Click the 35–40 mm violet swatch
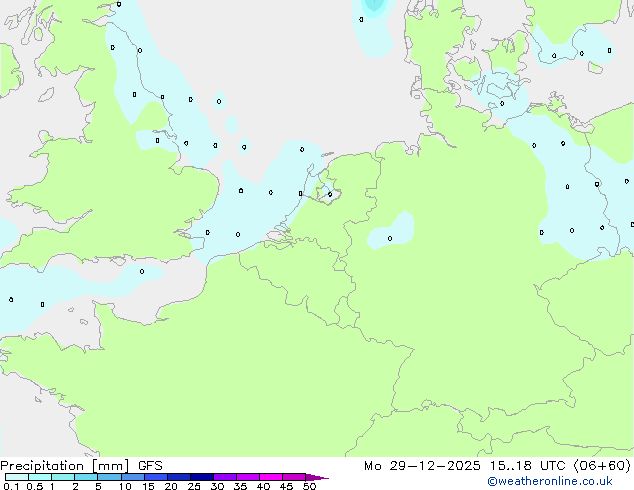This screenshot has height=490, width=634. [x=248, y=477]
